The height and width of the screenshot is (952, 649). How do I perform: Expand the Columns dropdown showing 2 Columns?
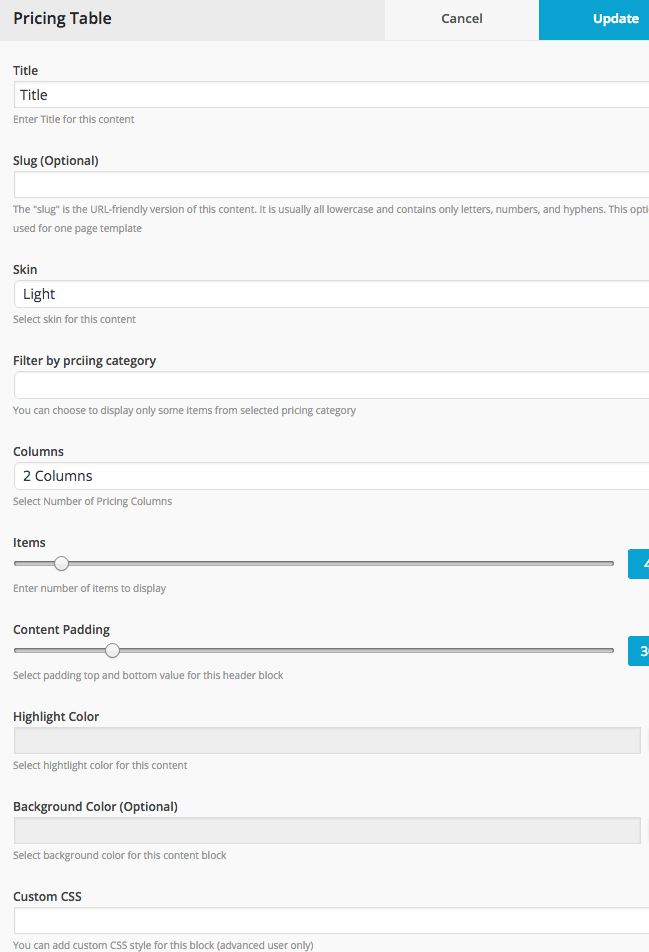point(330,476)
